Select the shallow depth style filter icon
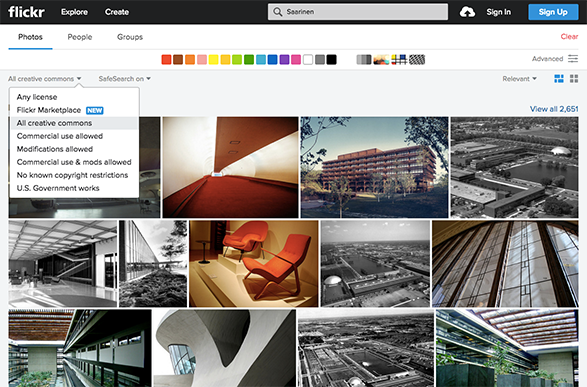Image resolution: width=587 pixels, height=387 pixels. [381, 59]
